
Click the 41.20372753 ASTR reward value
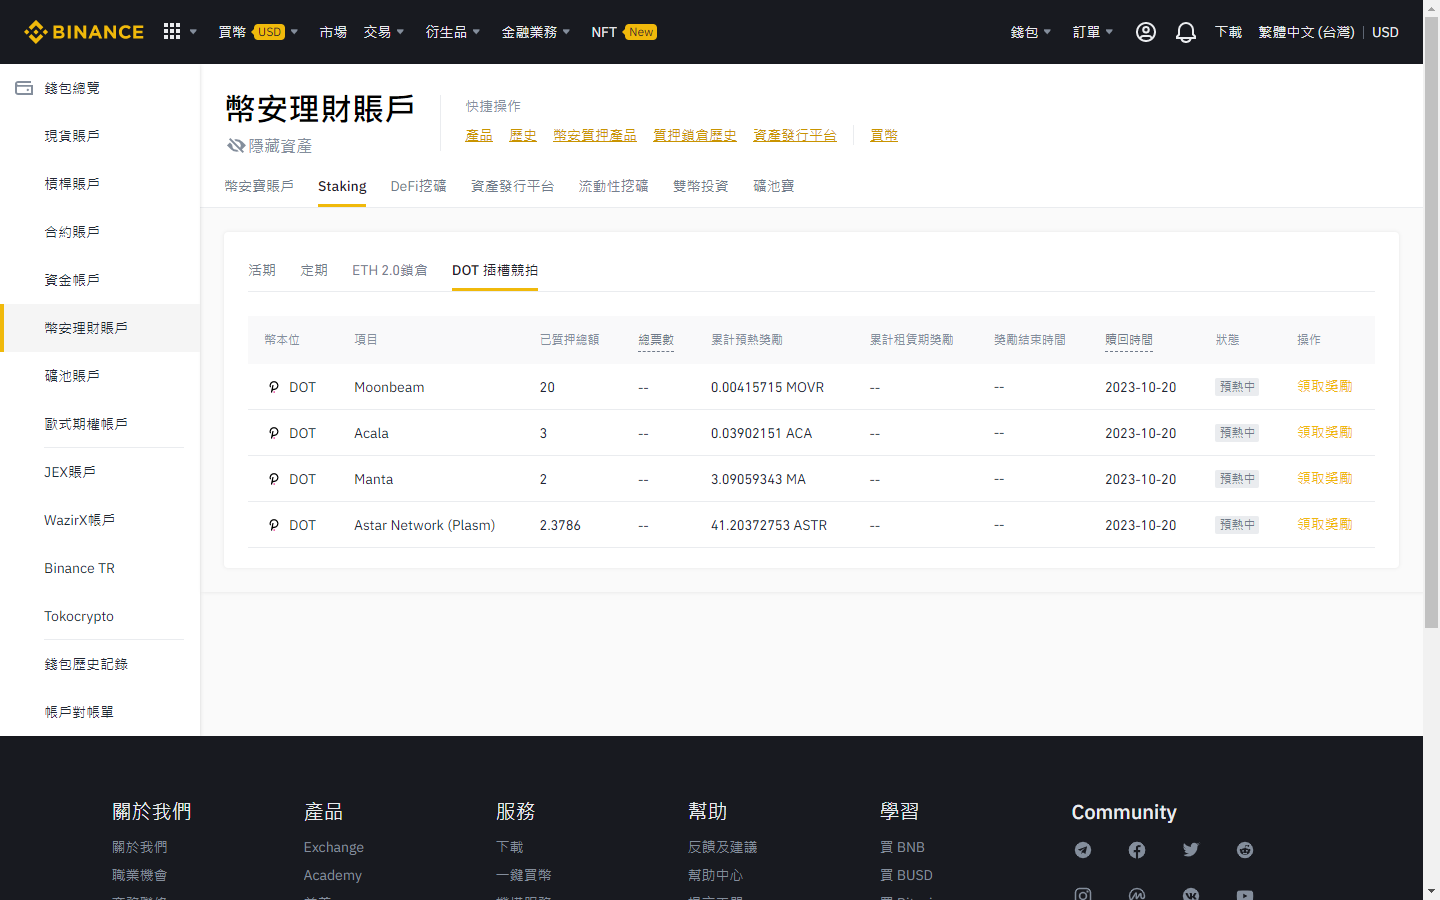coord(769,525)
